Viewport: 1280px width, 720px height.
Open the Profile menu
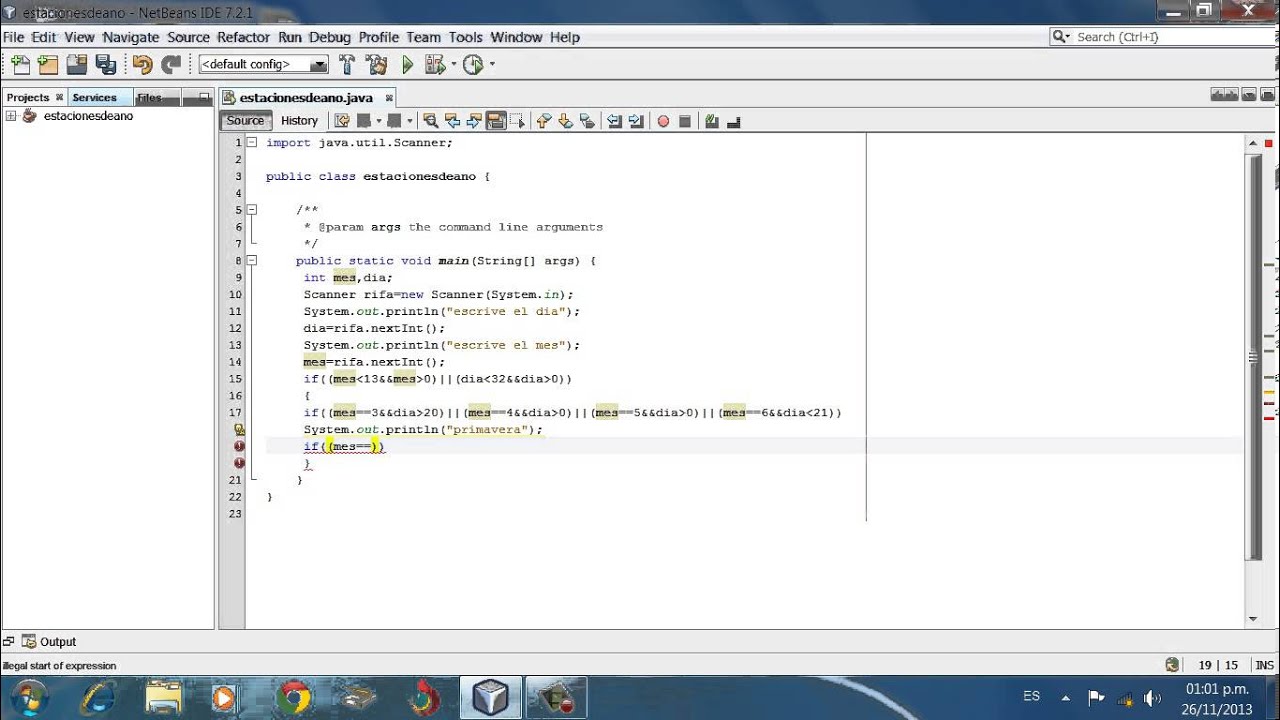pyautogui.click(x=379, y=37)
